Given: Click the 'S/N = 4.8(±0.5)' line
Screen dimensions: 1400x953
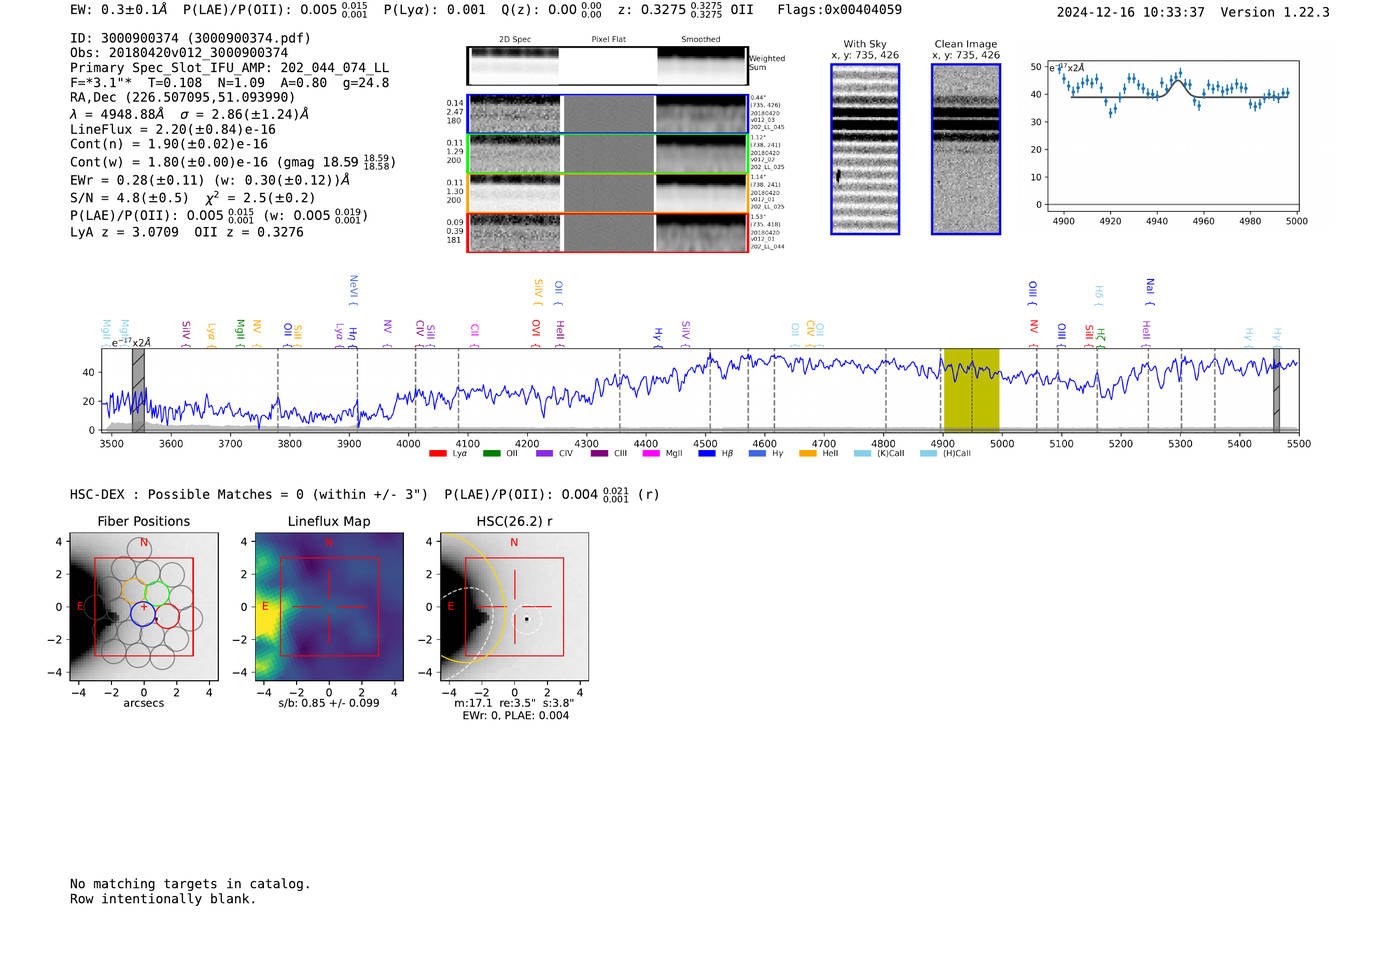Looking at the screenshot, I should coord(129,198).
